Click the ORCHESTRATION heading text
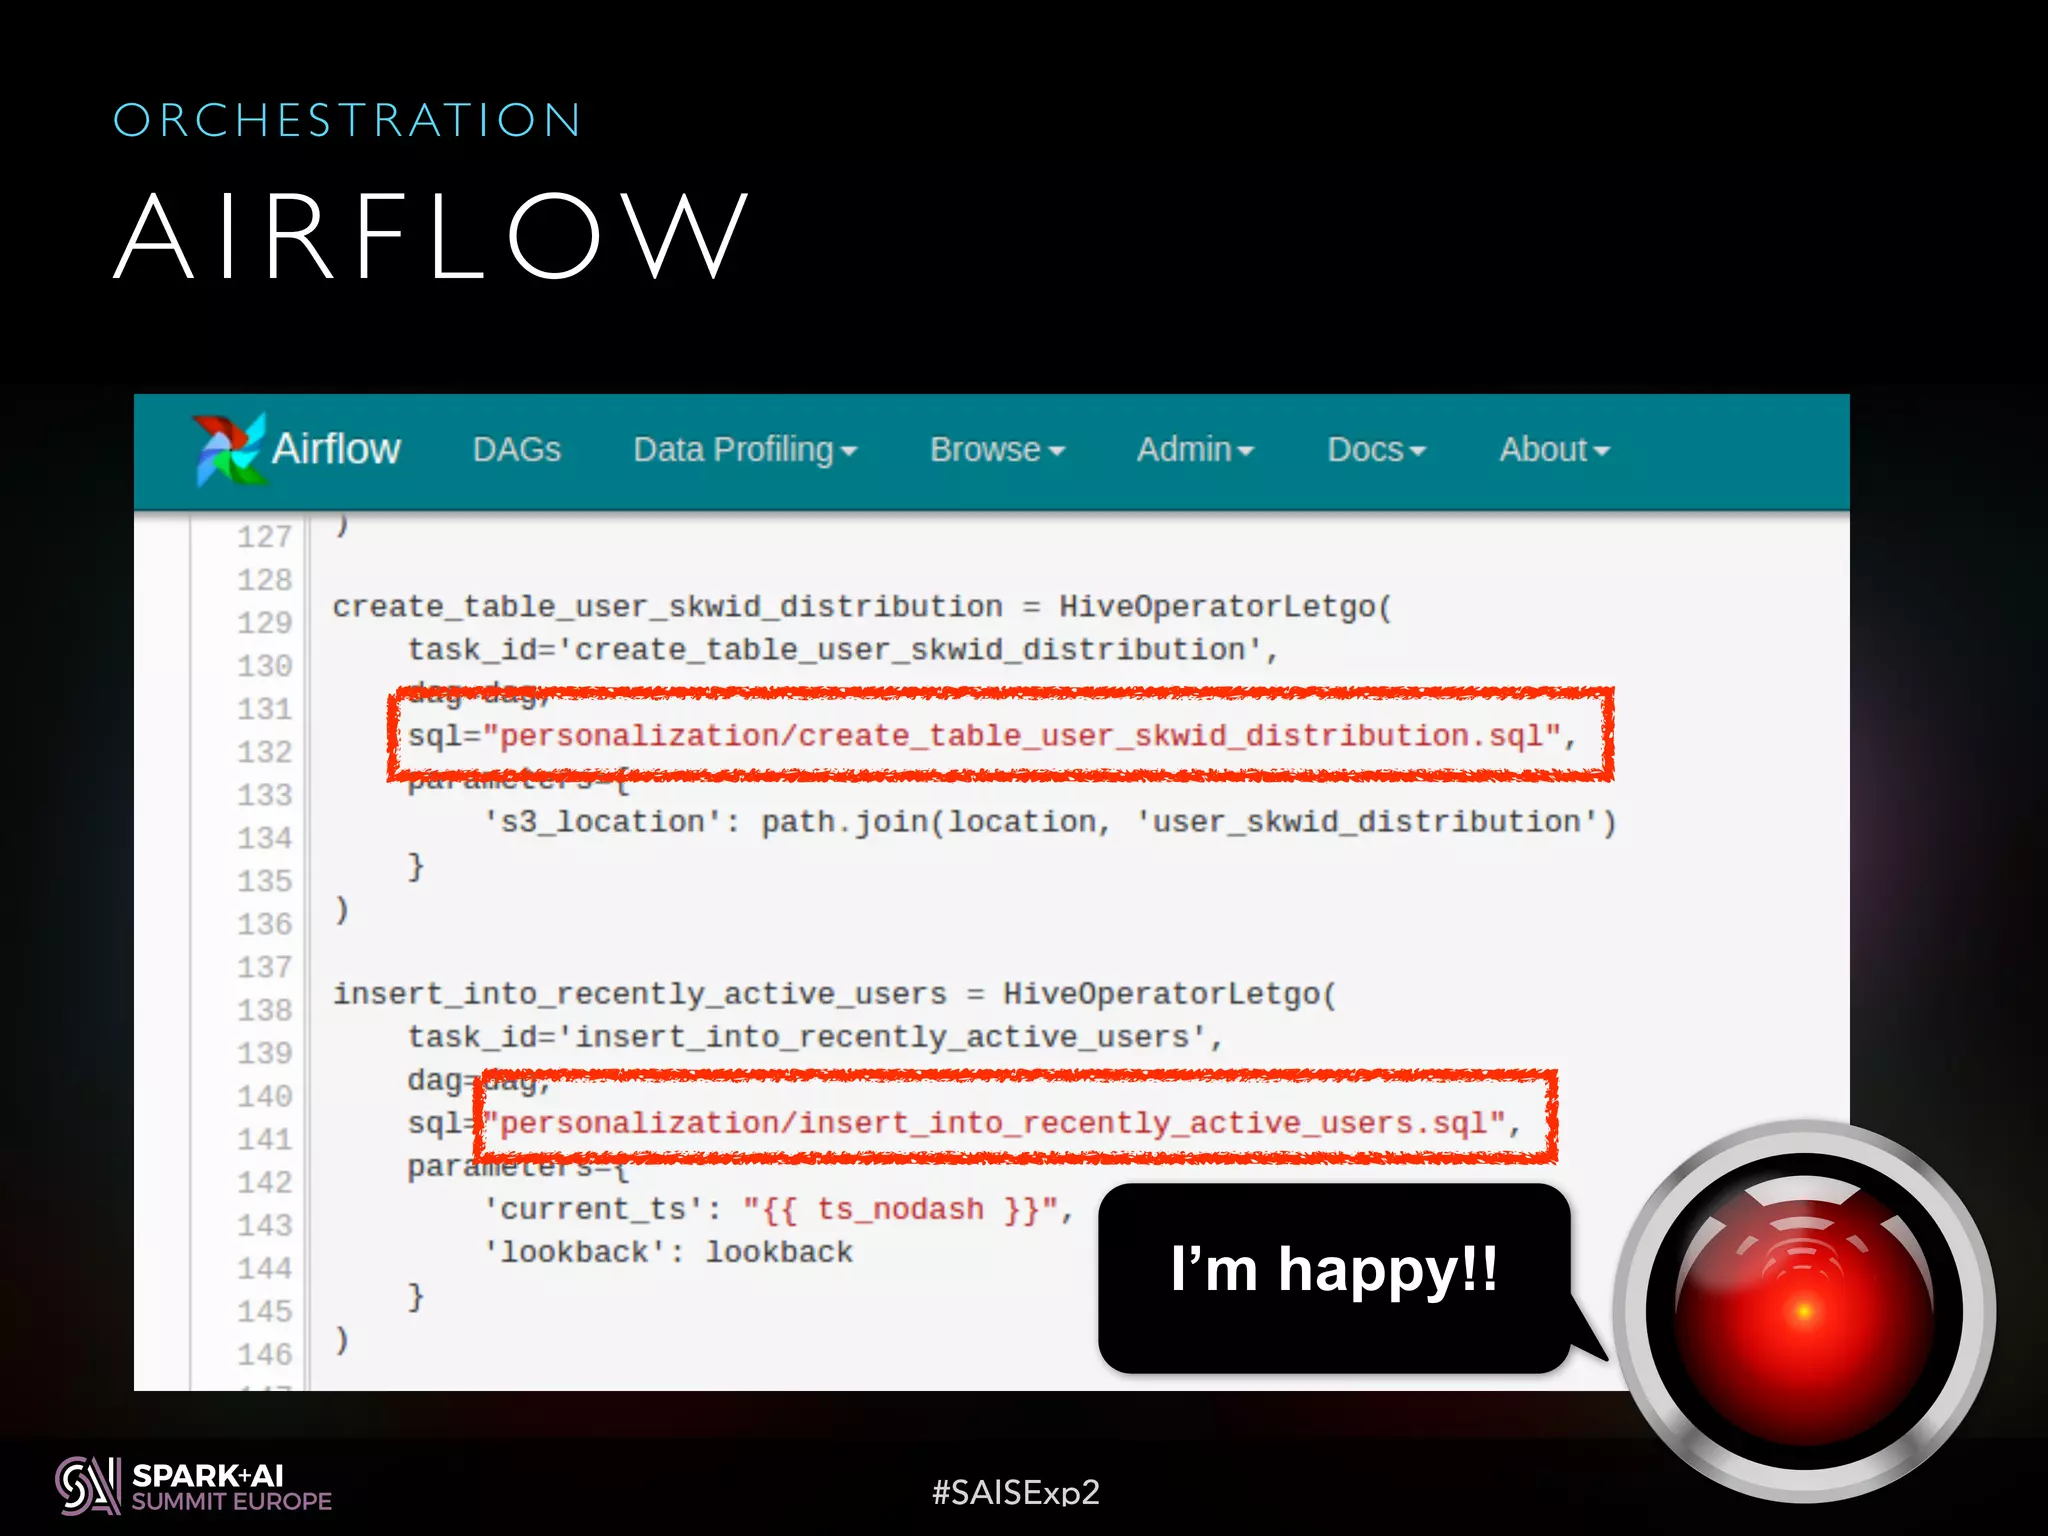This screenshot has width=2048, height=1536. (347, 120)
